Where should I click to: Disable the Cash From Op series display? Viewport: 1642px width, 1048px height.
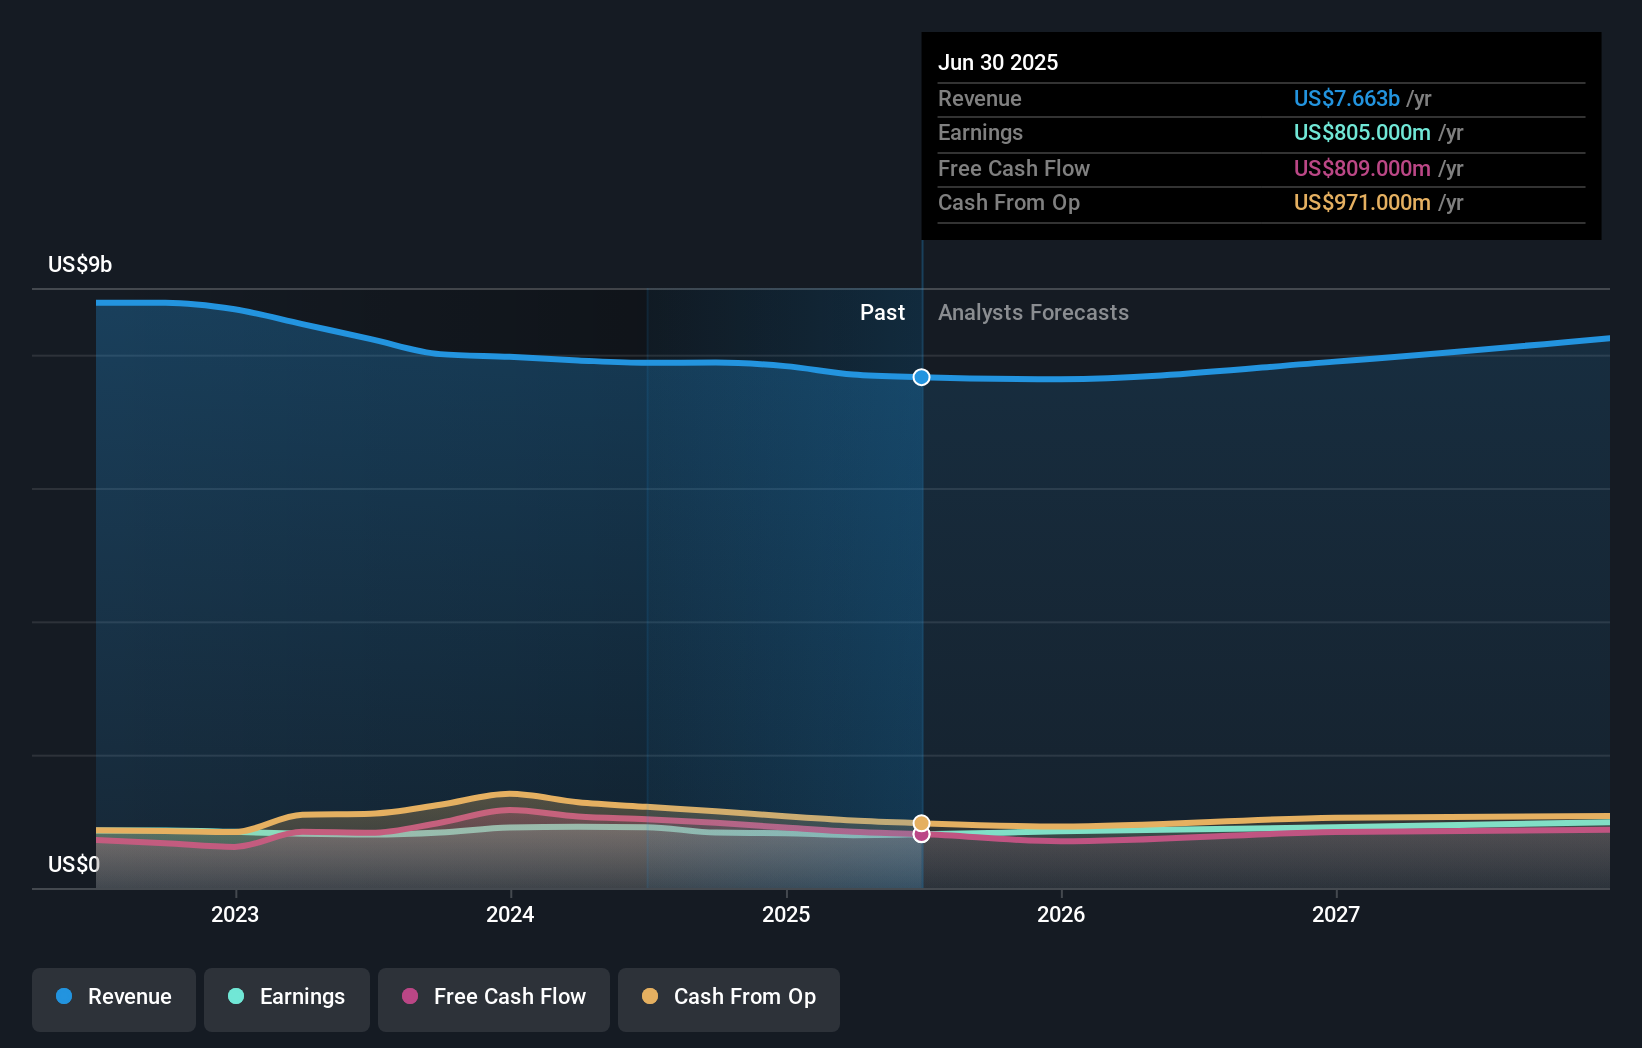(x=728, y=999)
